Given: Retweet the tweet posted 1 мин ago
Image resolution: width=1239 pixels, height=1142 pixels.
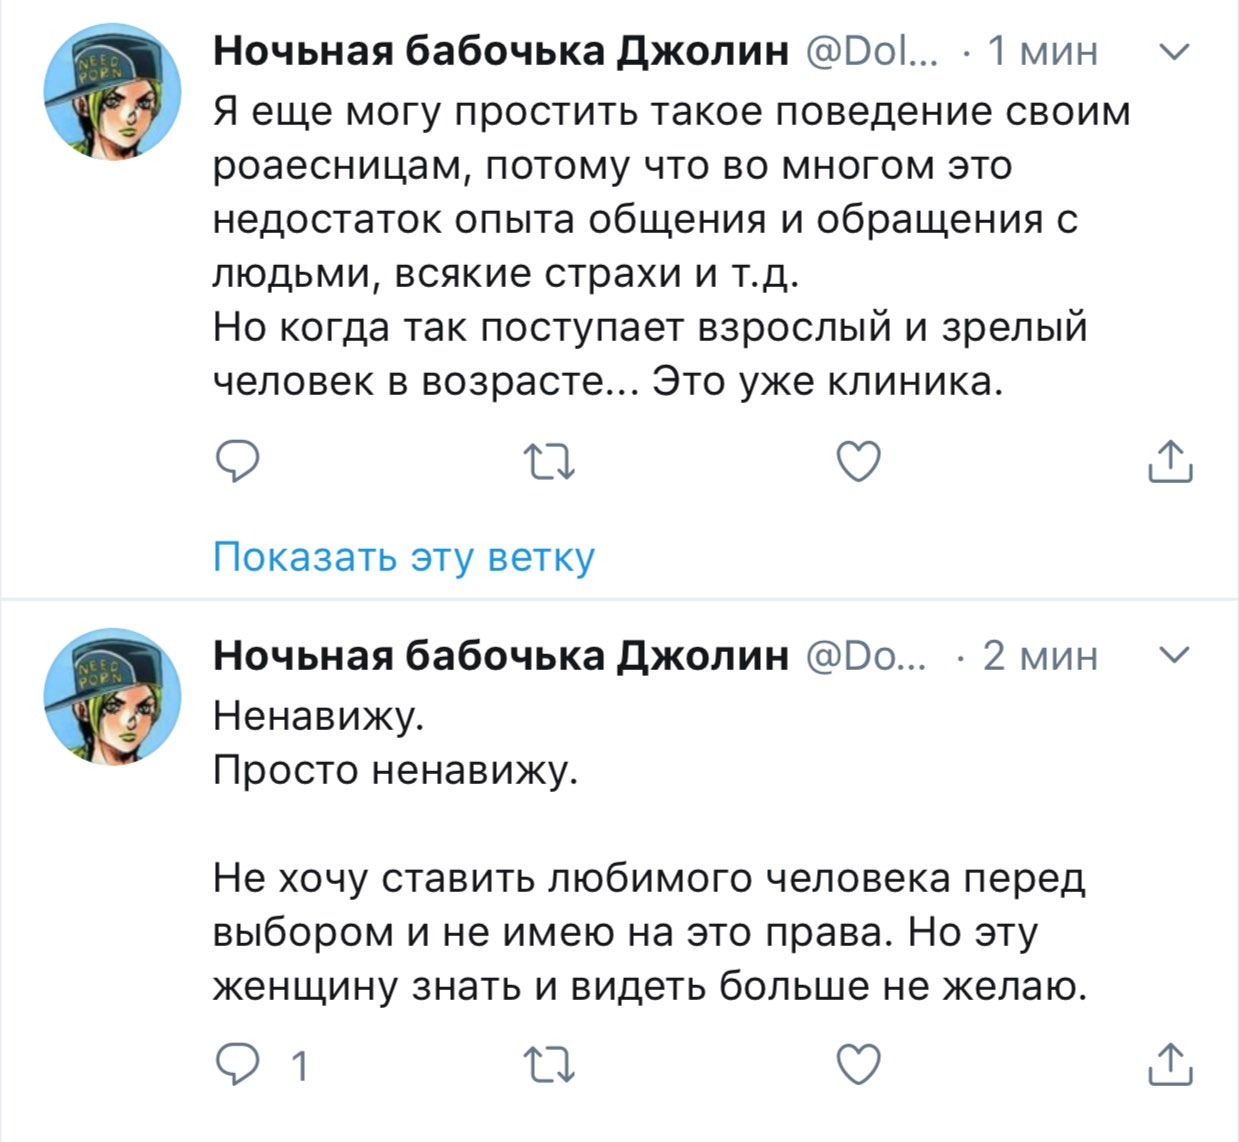Looking at the screenshot, I should [549, 462].
